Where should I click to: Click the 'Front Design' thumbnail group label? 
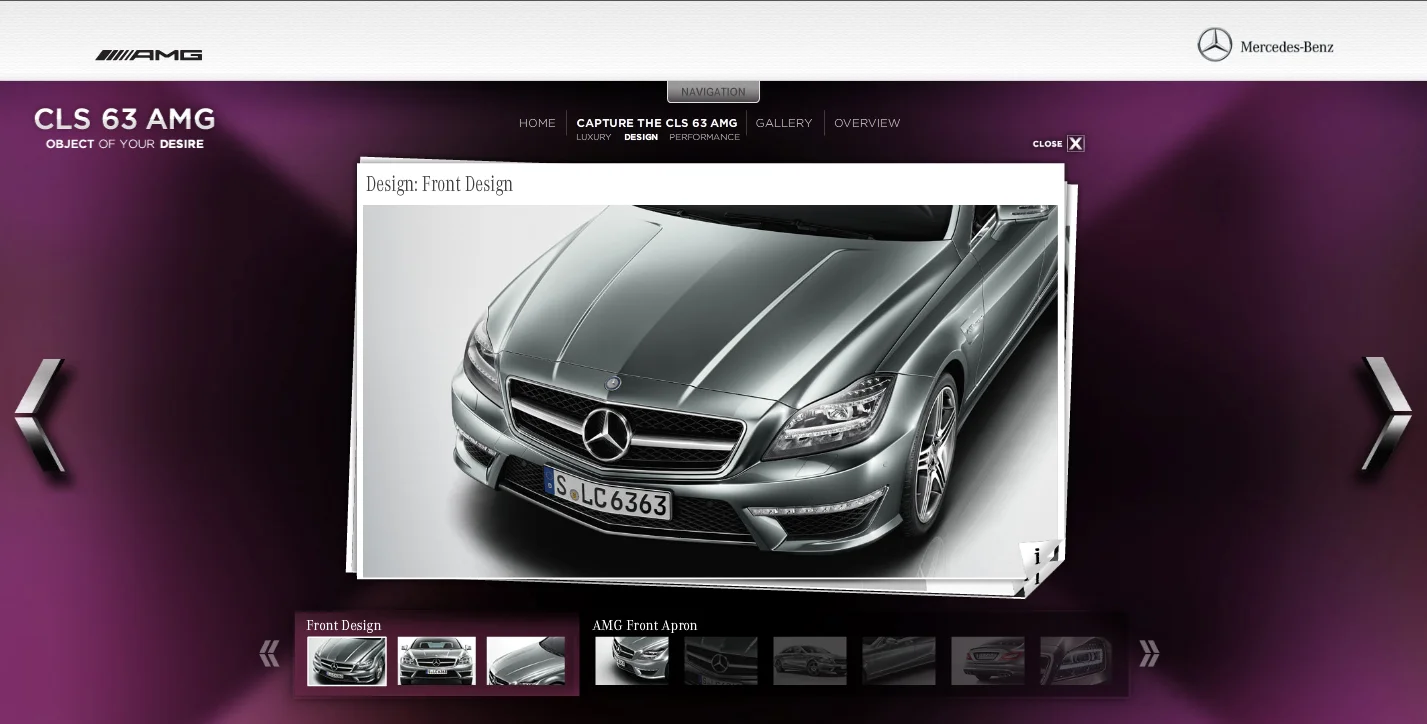tap(344, 625)
